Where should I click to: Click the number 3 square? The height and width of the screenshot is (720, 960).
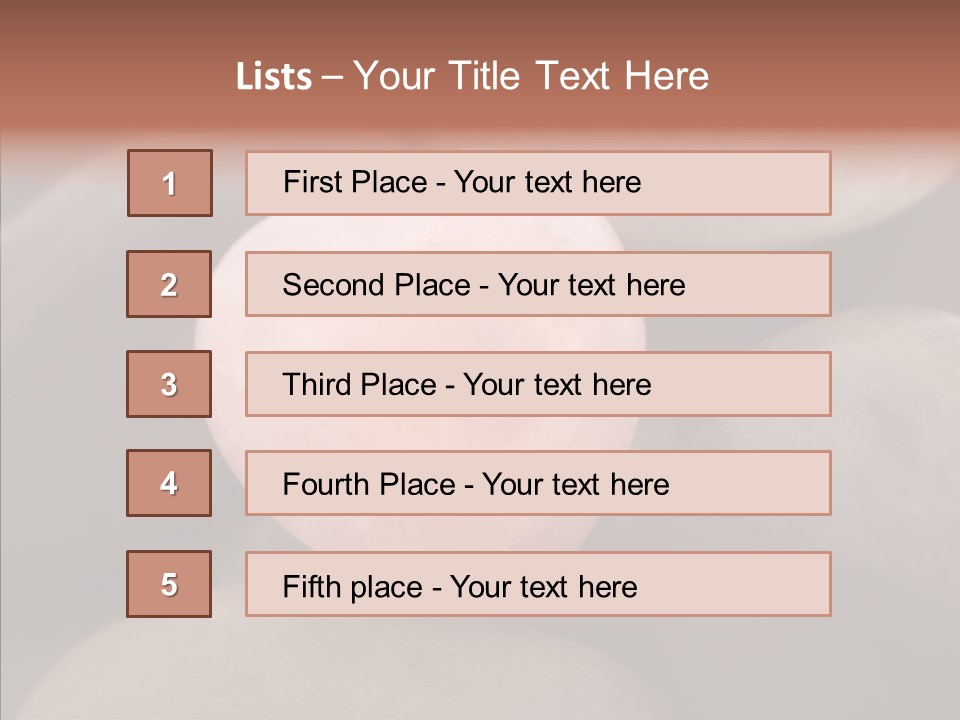coord(169,384)
